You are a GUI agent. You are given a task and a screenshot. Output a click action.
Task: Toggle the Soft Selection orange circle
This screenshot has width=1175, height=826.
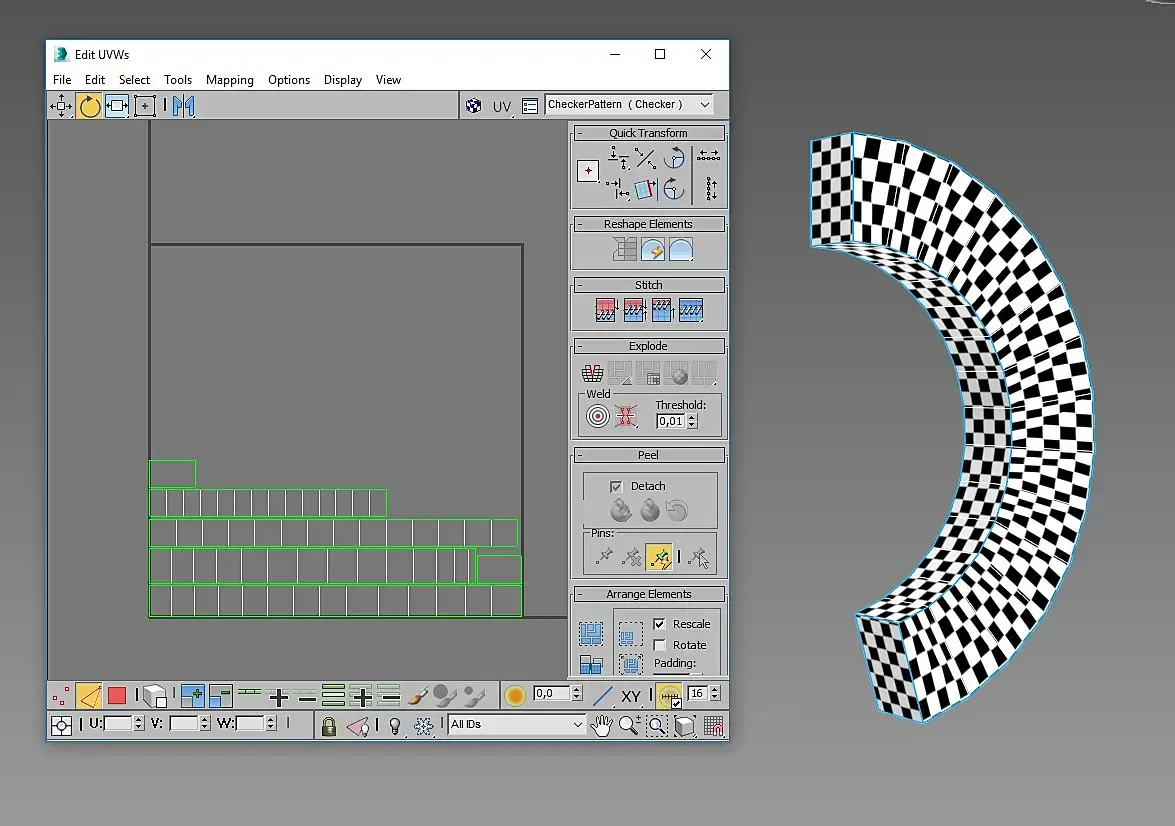click(515, 696)
